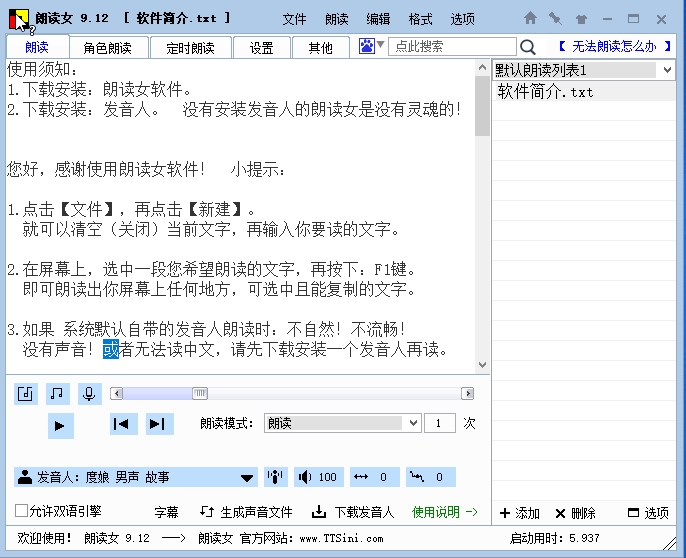
Task: Click the progress slider left arrow
Action: pos(116,393)
